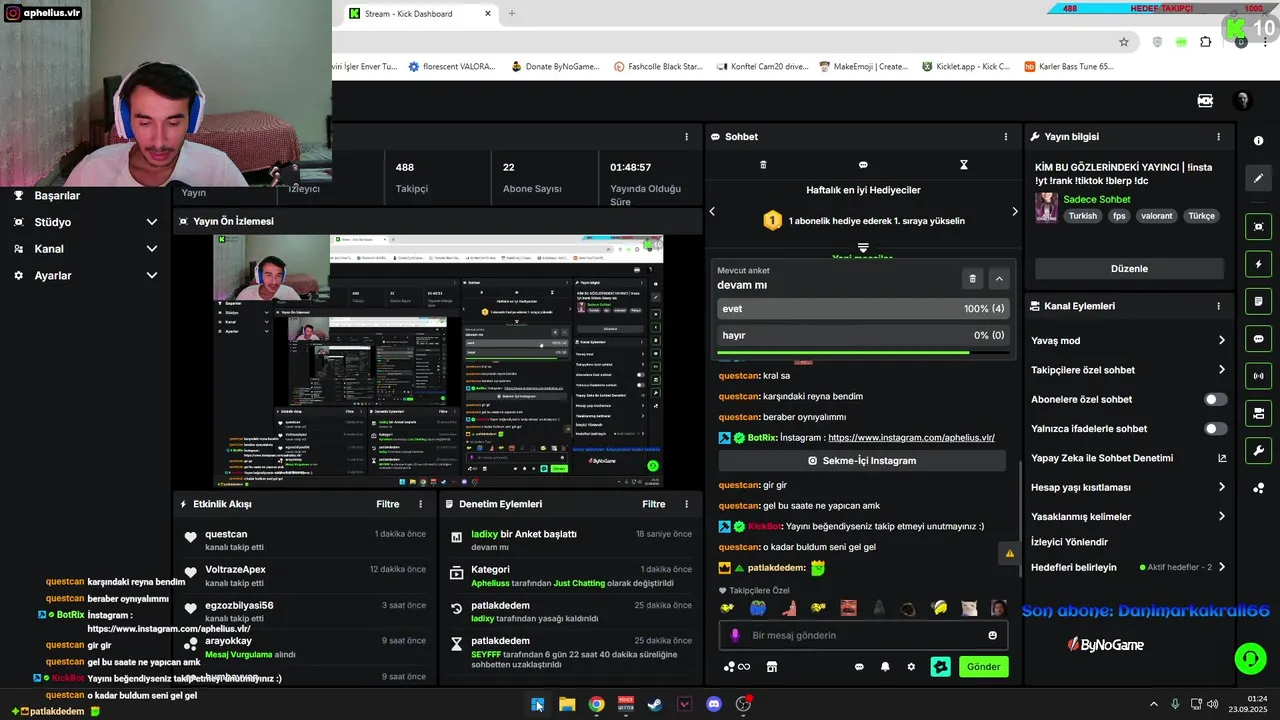Open chat settings gear below message box
The image size is (1280, 720).
pyautogui.click(x=911, y=667)
